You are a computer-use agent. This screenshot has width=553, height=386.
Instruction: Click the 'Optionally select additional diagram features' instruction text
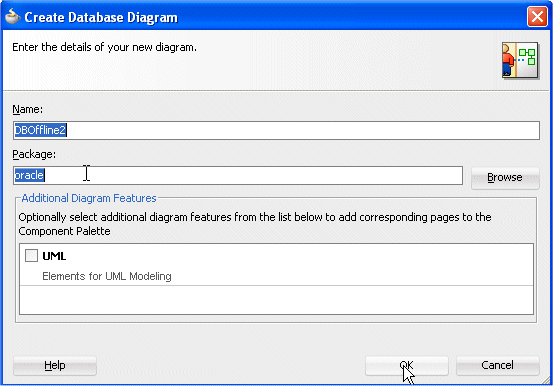pyautogui.click(x=255, y=224)
